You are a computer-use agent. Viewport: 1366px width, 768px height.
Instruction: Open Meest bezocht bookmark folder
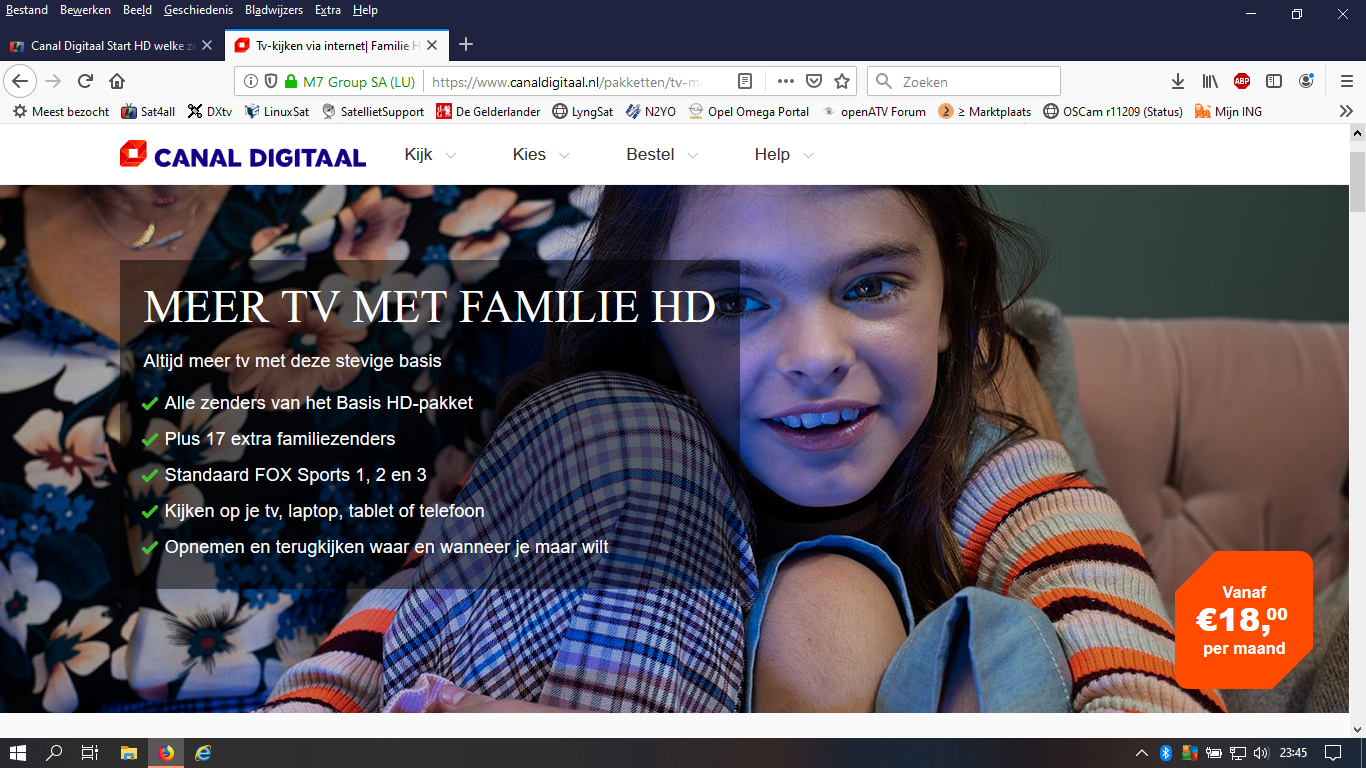pos(61,111)
